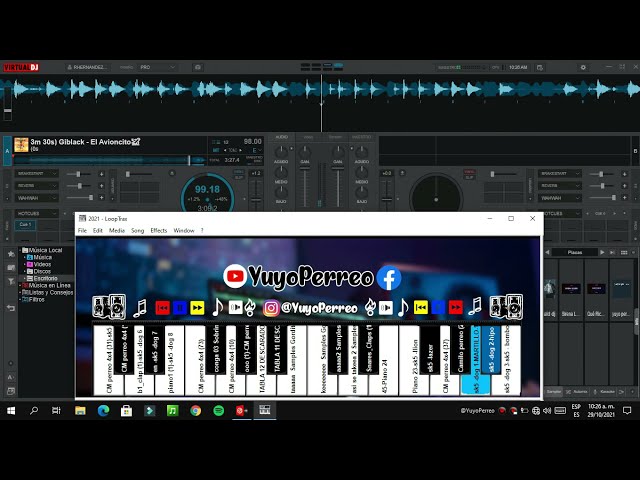640x480 pixels.
Task: Click left deck BRAKESTART effect slider
Action: [80, 174]
